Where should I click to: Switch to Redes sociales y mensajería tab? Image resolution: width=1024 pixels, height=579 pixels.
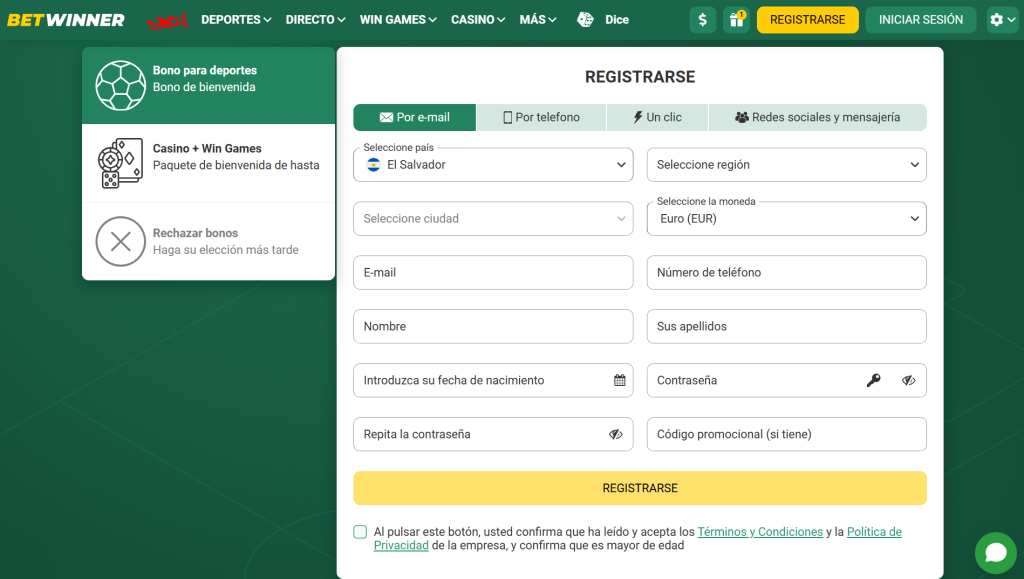[x=818, y=117]
